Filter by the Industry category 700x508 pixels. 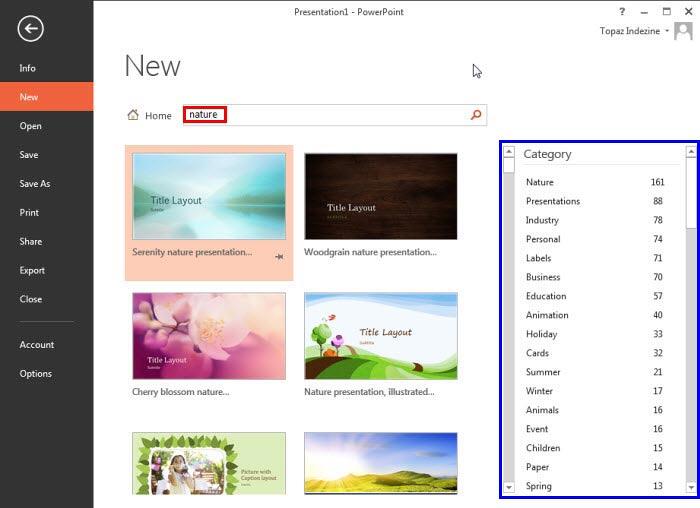click(x=542, y=220)
